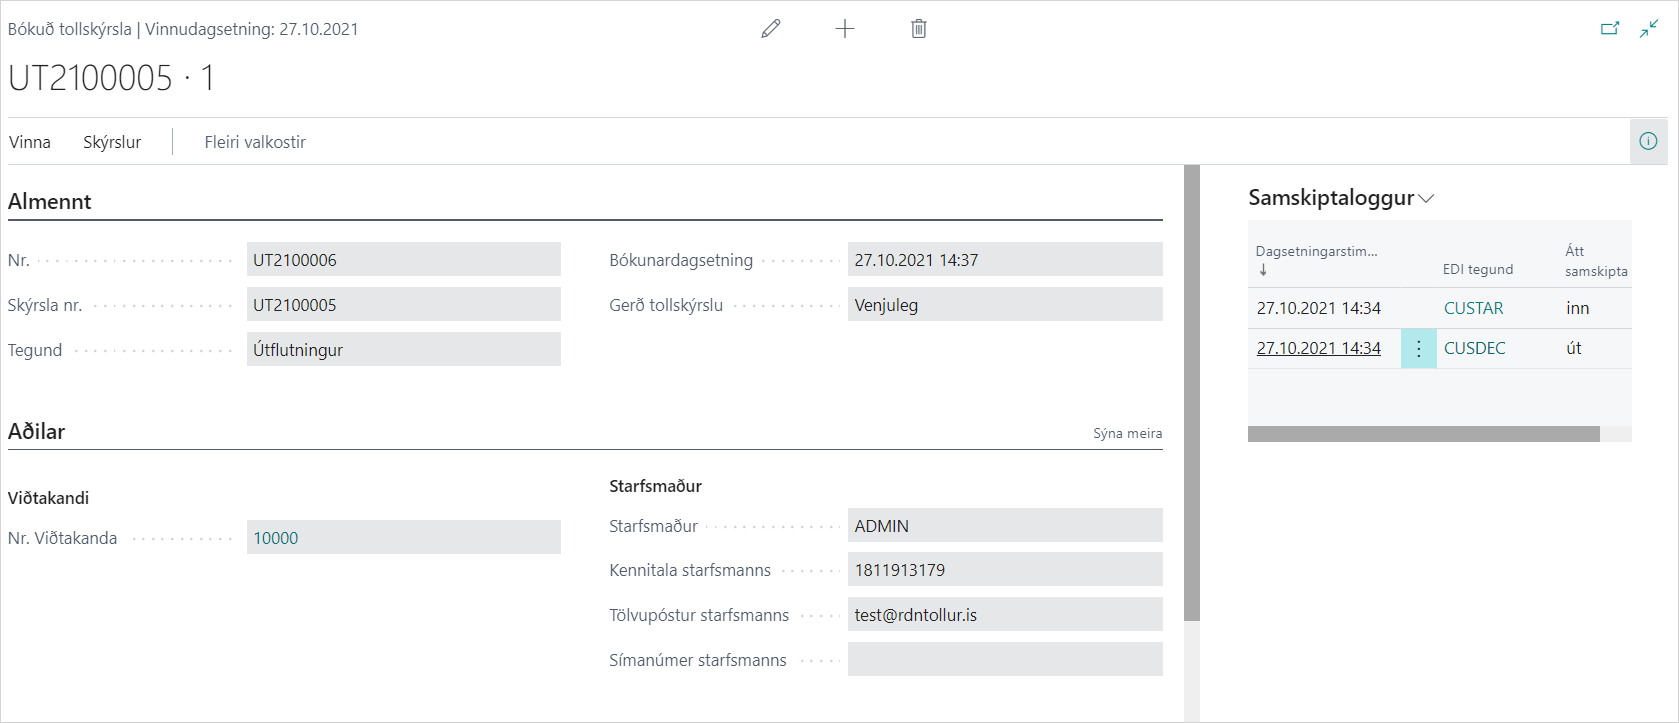The width and height of the screenshot is (1679, 723).
Task: Open the Skýrslur menu
Action: point(112,142)
